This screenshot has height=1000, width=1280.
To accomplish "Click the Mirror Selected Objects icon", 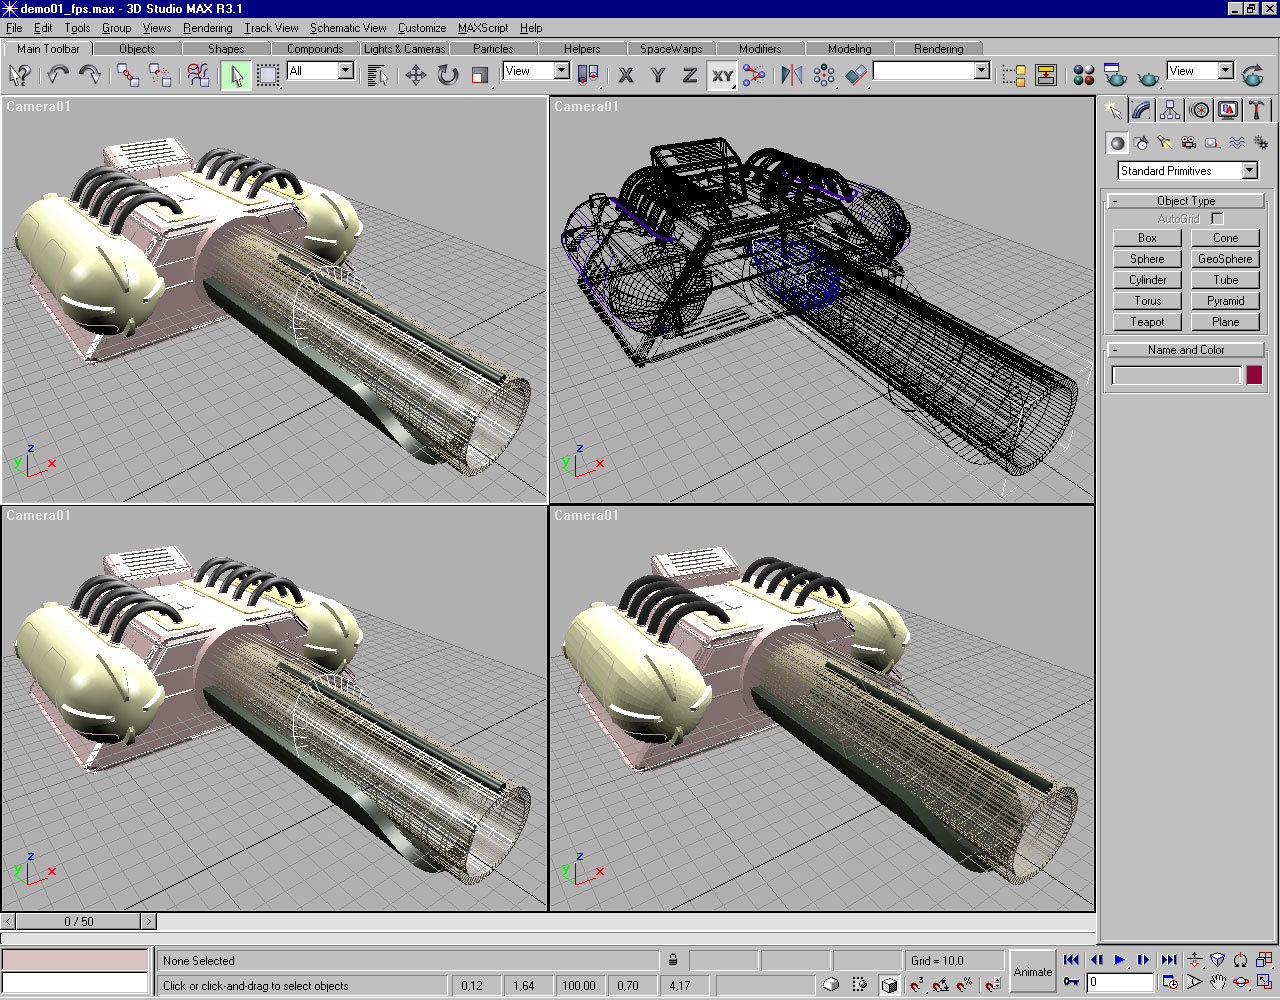I will pyautogui.click(x=791, y=75).
